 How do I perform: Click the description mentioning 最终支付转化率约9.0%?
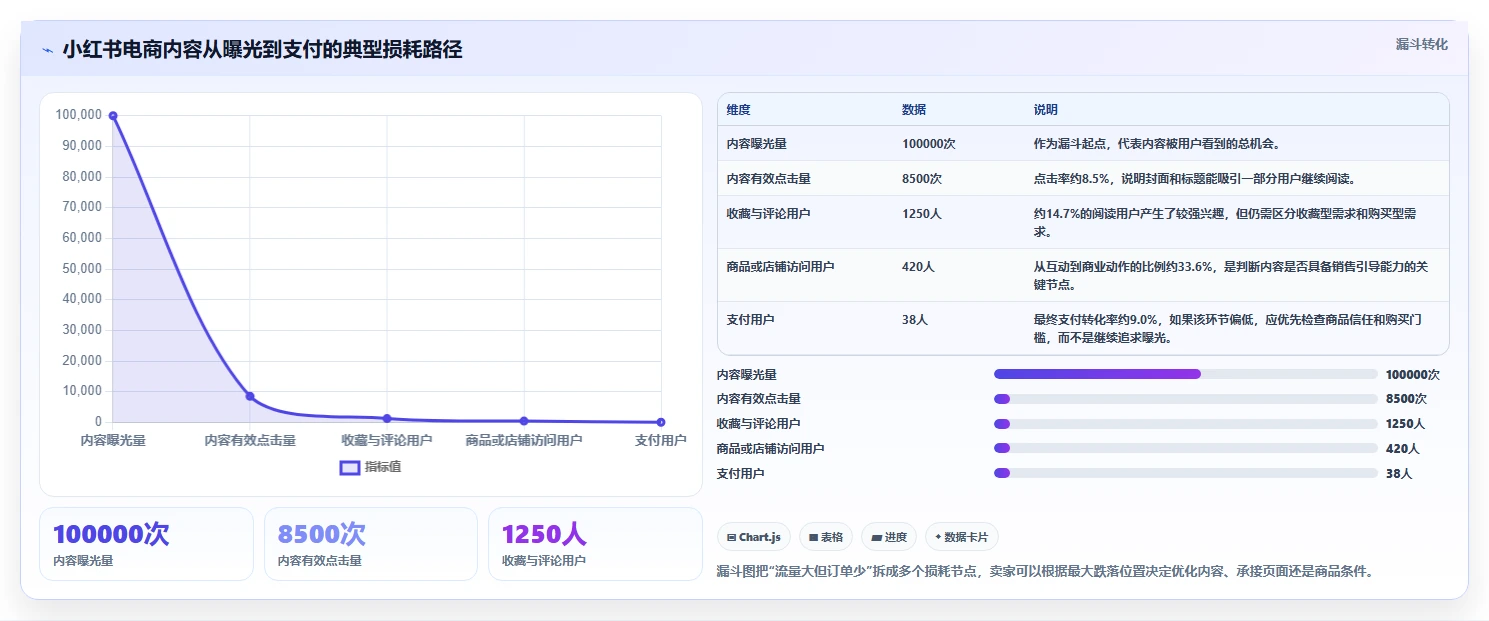coord(1228,329)
